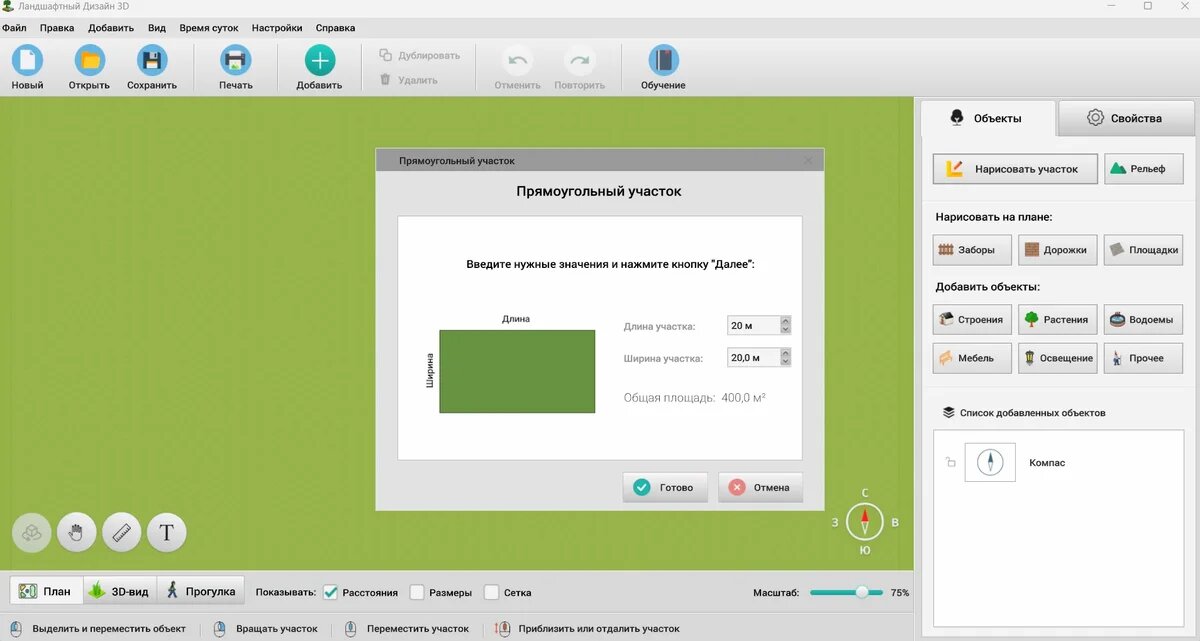Switch to the 3D-вид view tab
Image resolution: width=1200 pixels, height=641 pixels.
tap(119, 591)
